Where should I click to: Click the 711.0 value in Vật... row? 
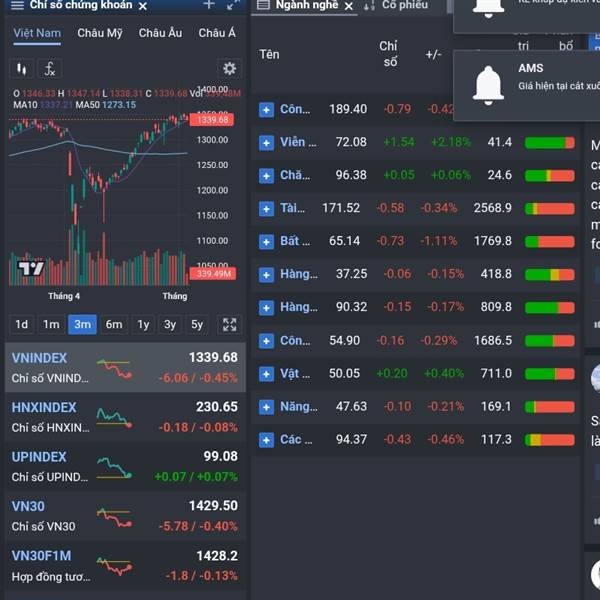(496, 373)
